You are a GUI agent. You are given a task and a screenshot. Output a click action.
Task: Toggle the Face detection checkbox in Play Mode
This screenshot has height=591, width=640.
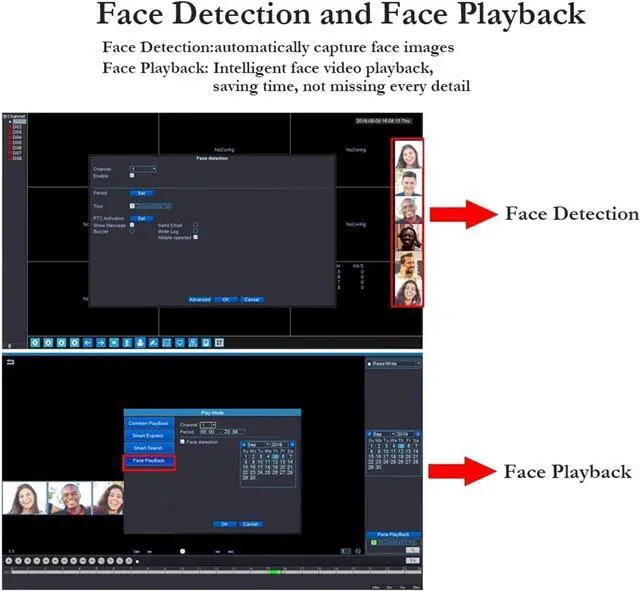[x=181, y=441]
